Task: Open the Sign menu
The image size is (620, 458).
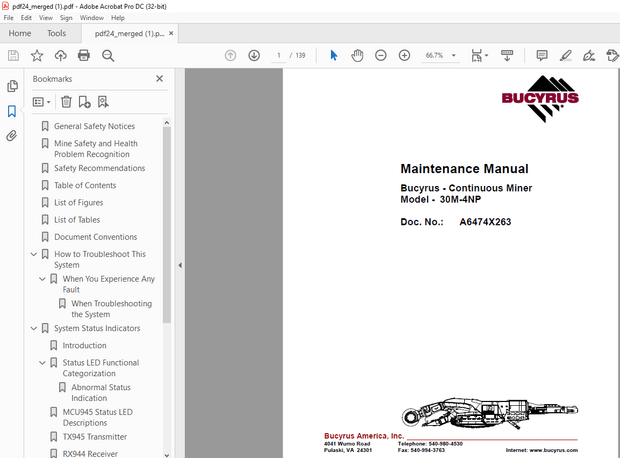Action: tap(66, 18)
